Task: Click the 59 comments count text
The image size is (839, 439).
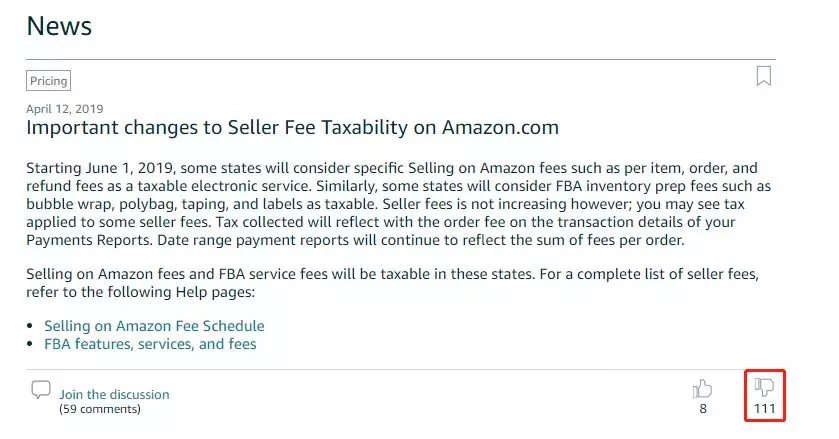Action: point(100,409)
